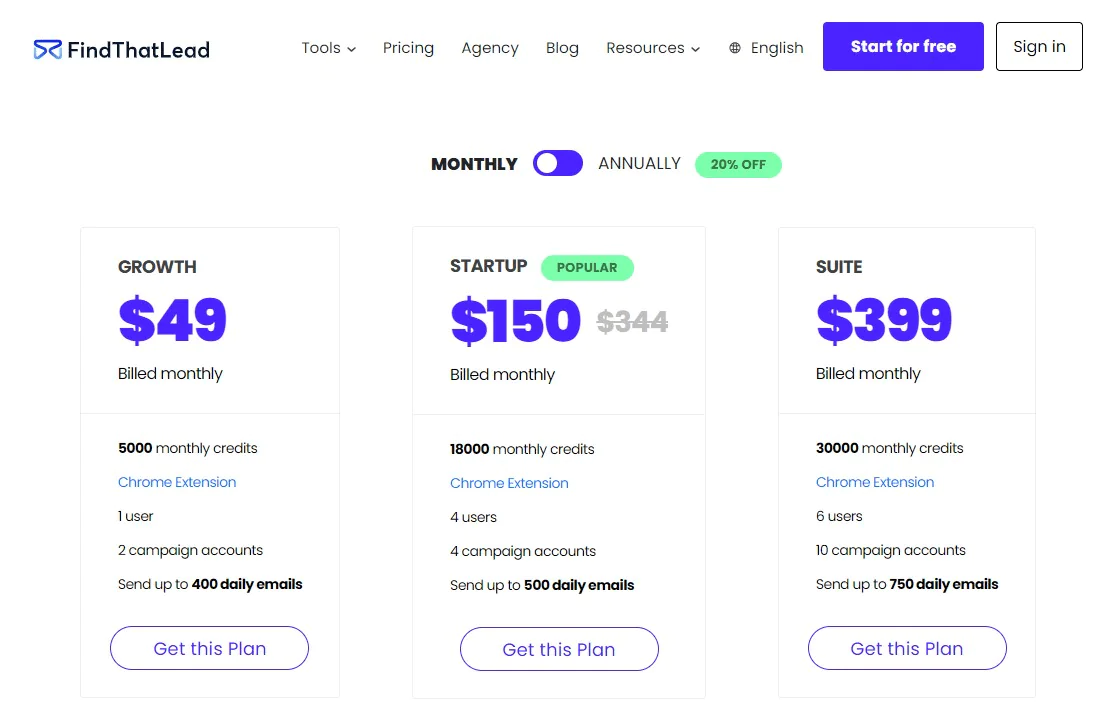The height and width of the screenshot is (719, 1116).
Task: Select the MONTHLY billing label
Action: click(474, 164)
